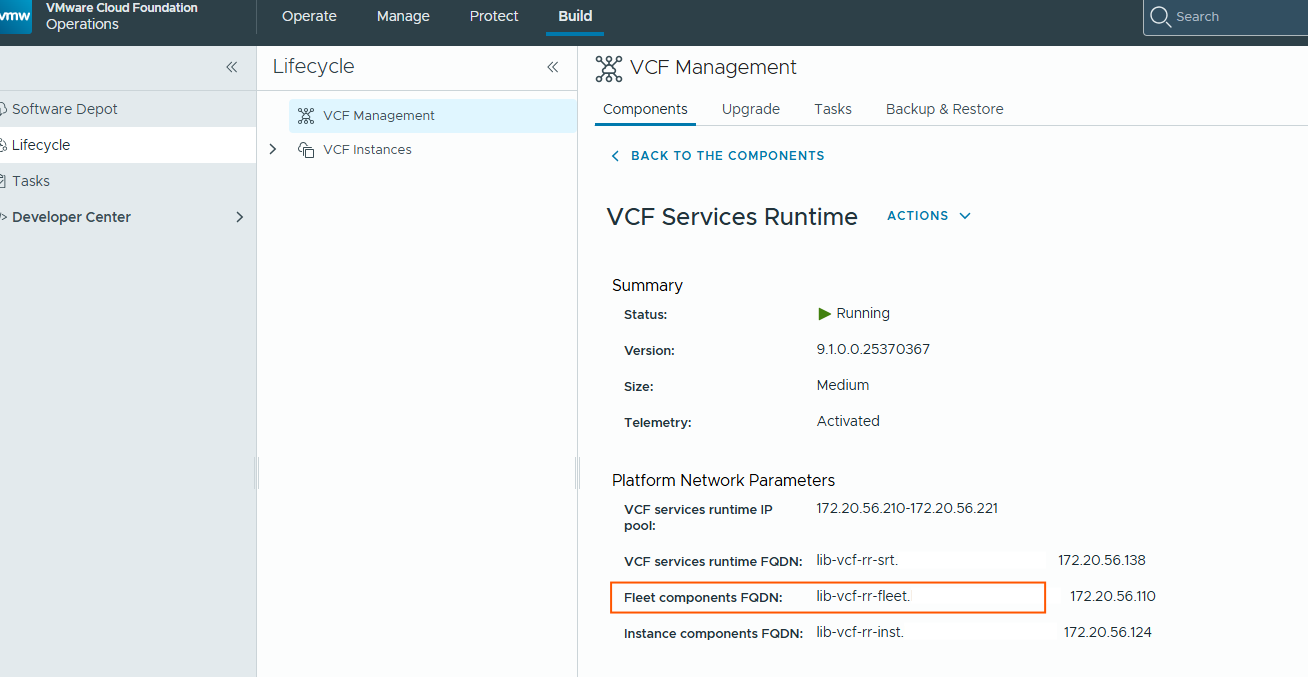Click the VCF Services Runtime heading
Image resolution: width=1308 pixels, height=677 pixels.
point(732,217)
